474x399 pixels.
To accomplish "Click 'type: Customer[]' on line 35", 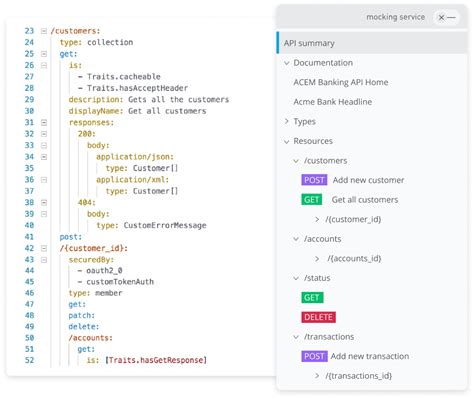I will pos(142,168).
